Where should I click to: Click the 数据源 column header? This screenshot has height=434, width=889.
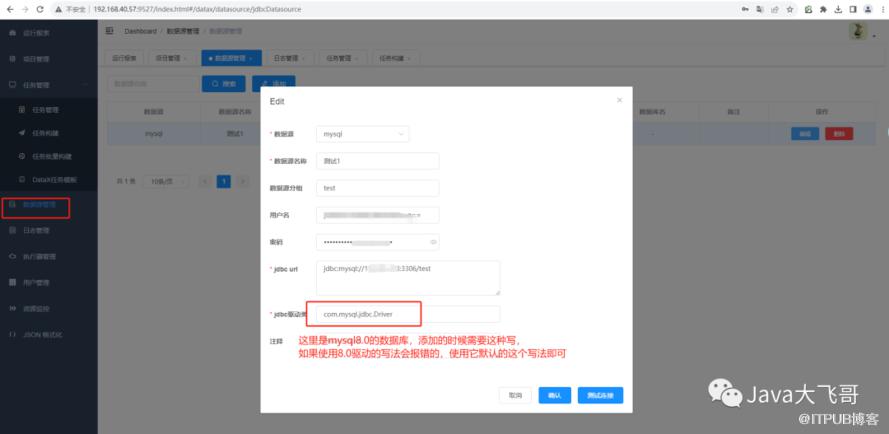[154, 112]
